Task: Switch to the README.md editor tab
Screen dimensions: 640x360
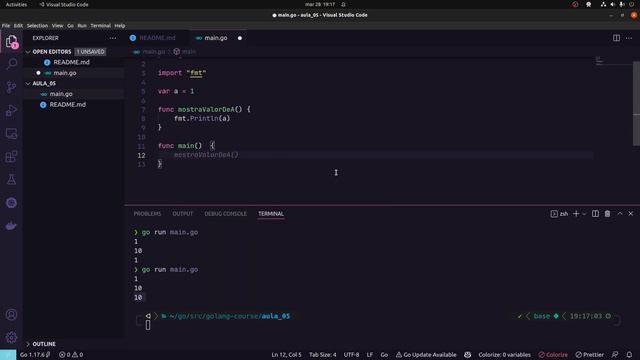Action: [x=158, y=38]
